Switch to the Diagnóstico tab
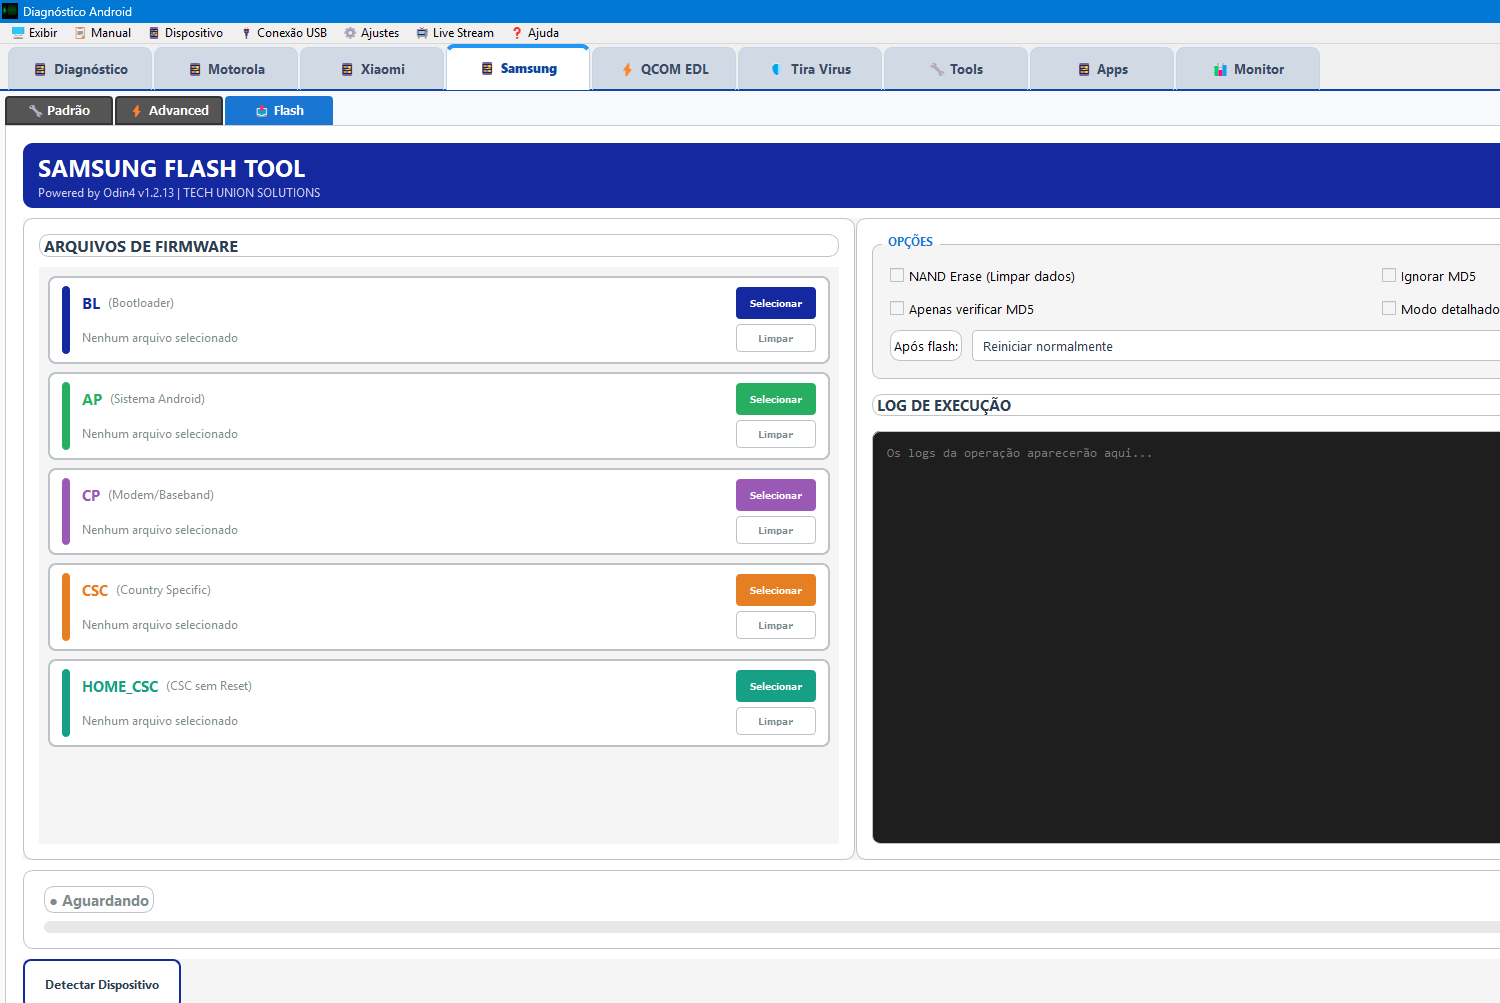 click(x=80, y=69)
